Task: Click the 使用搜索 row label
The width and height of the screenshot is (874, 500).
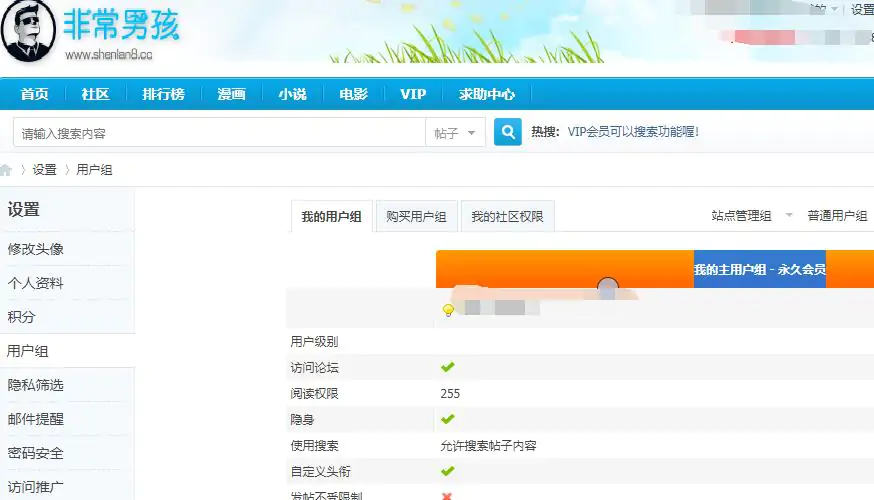Action: (314, 445)
